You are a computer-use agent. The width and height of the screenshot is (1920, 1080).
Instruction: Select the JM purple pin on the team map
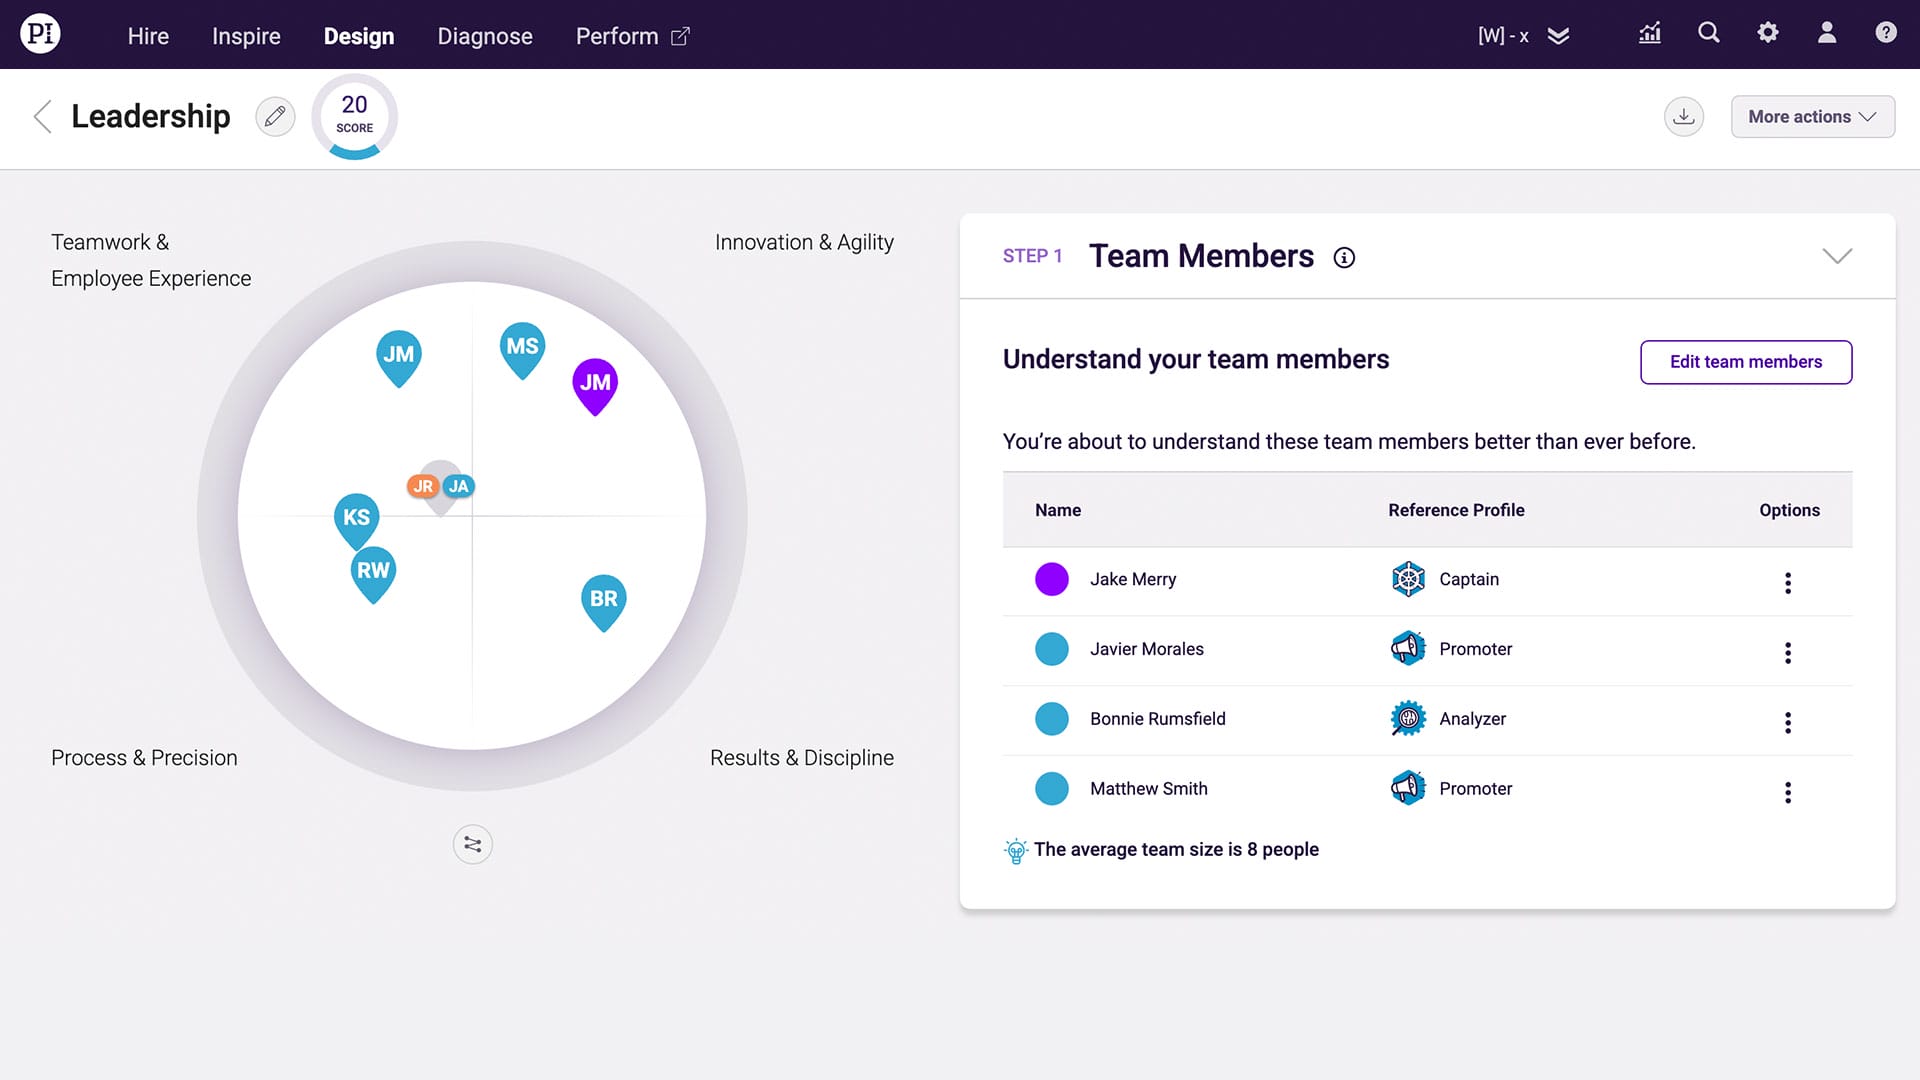[x=595, y=383]
